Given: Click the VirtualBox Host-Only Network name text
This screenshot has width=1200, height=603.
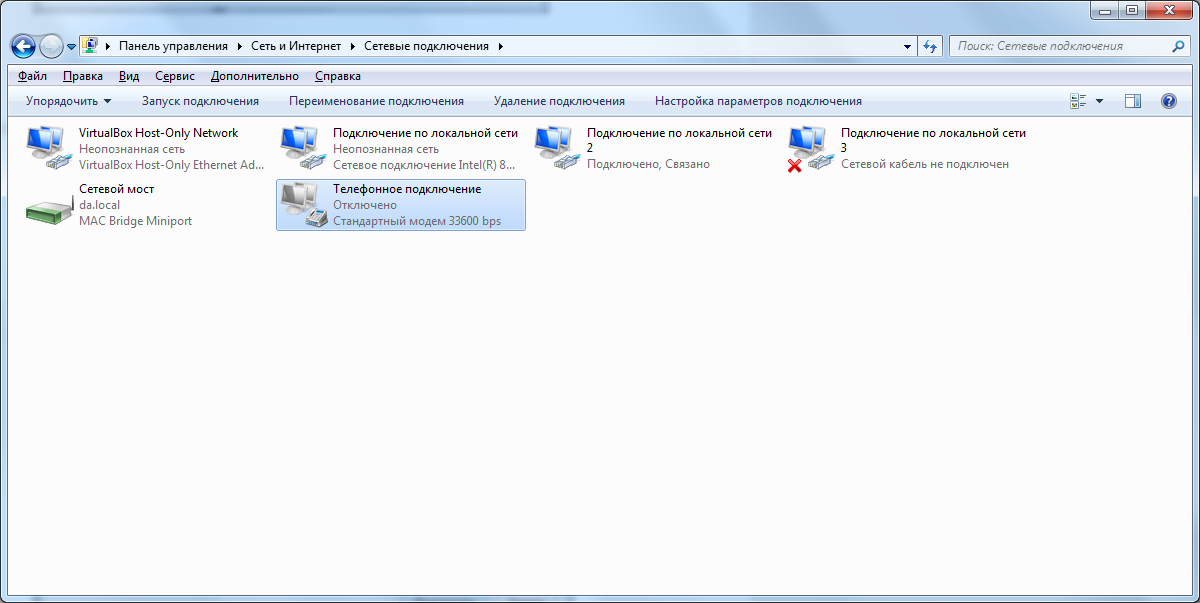Looking at the screenshot, I should 158,133.
